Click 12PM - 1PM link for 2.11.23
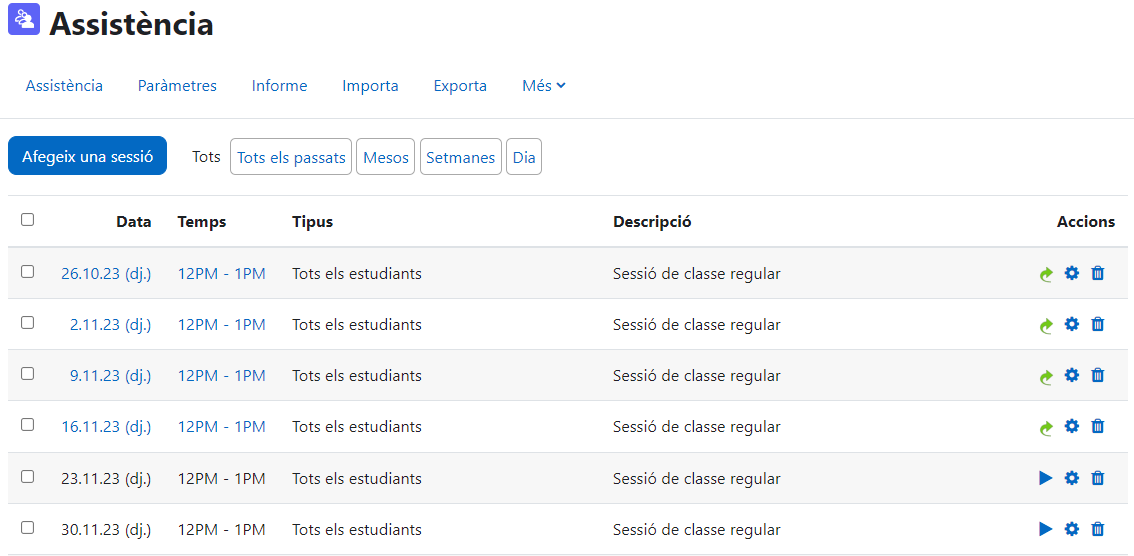Screen dimensions: 1134x556 pyautogui.click(x=221, y=325)
